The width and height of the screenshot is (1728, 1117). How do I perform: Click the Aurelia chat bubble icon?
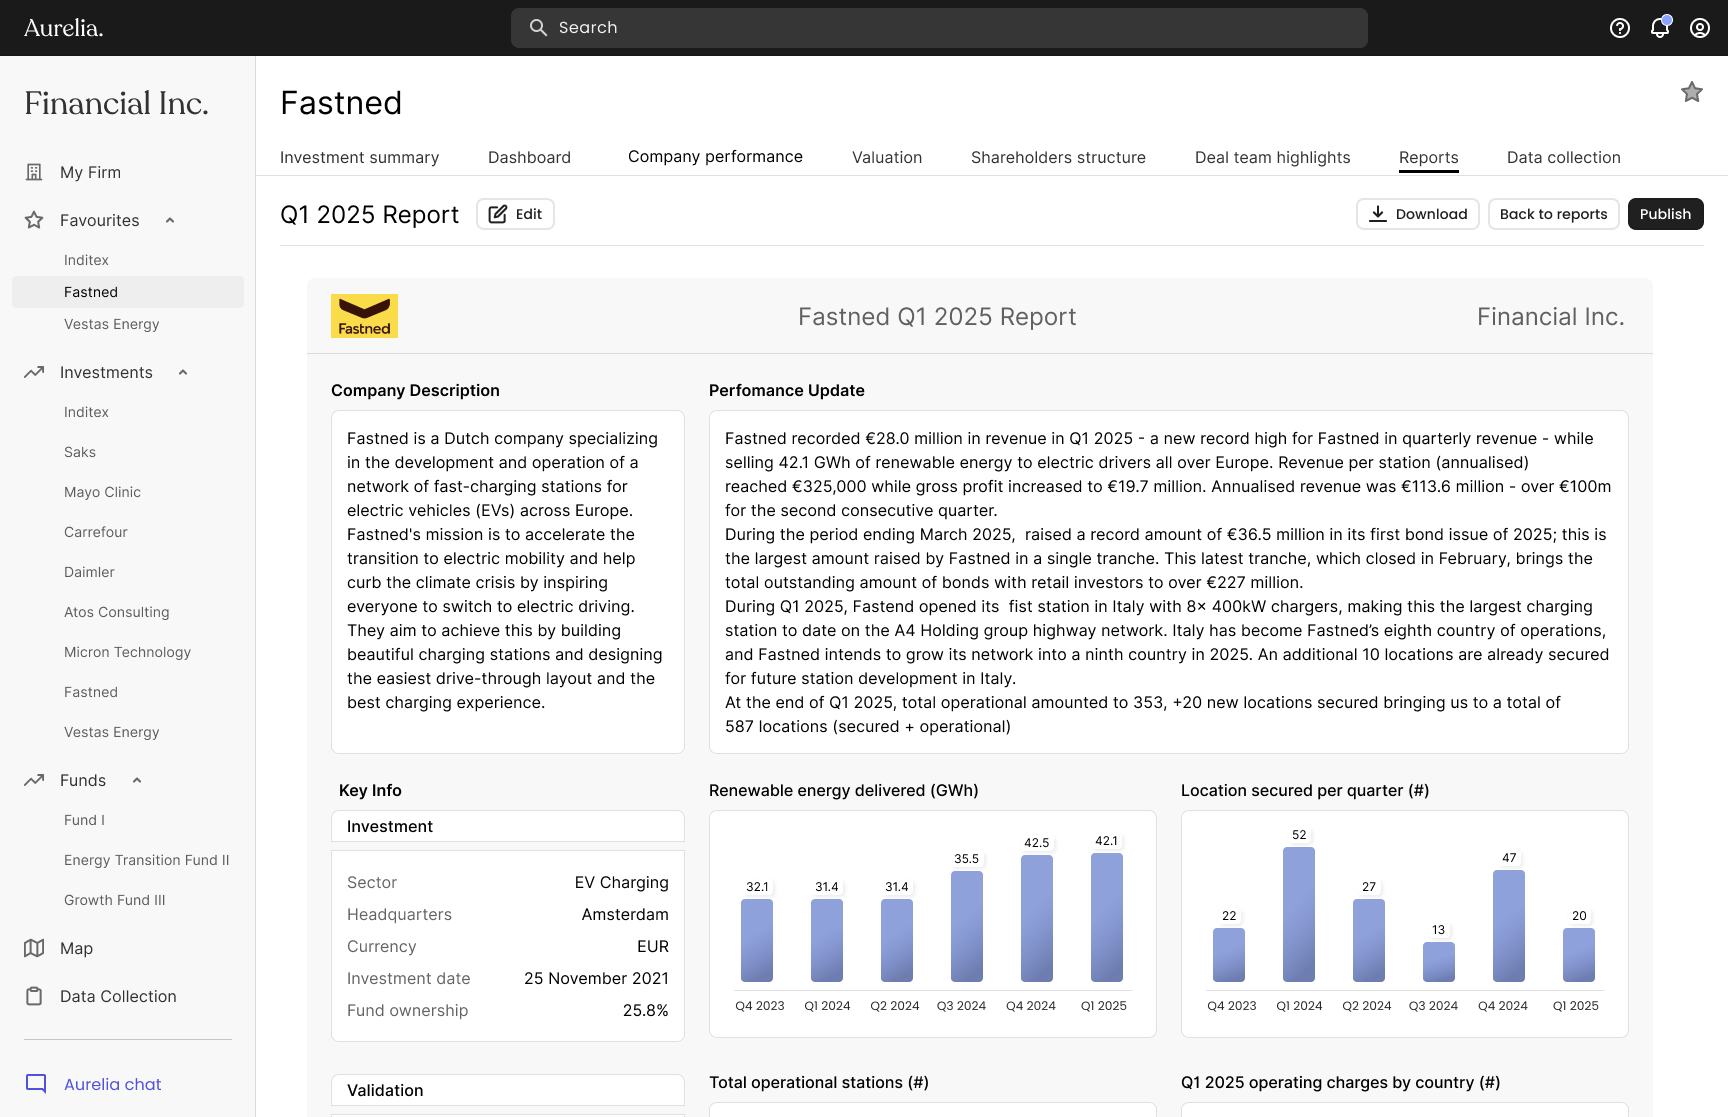[x=36, y=1084]
